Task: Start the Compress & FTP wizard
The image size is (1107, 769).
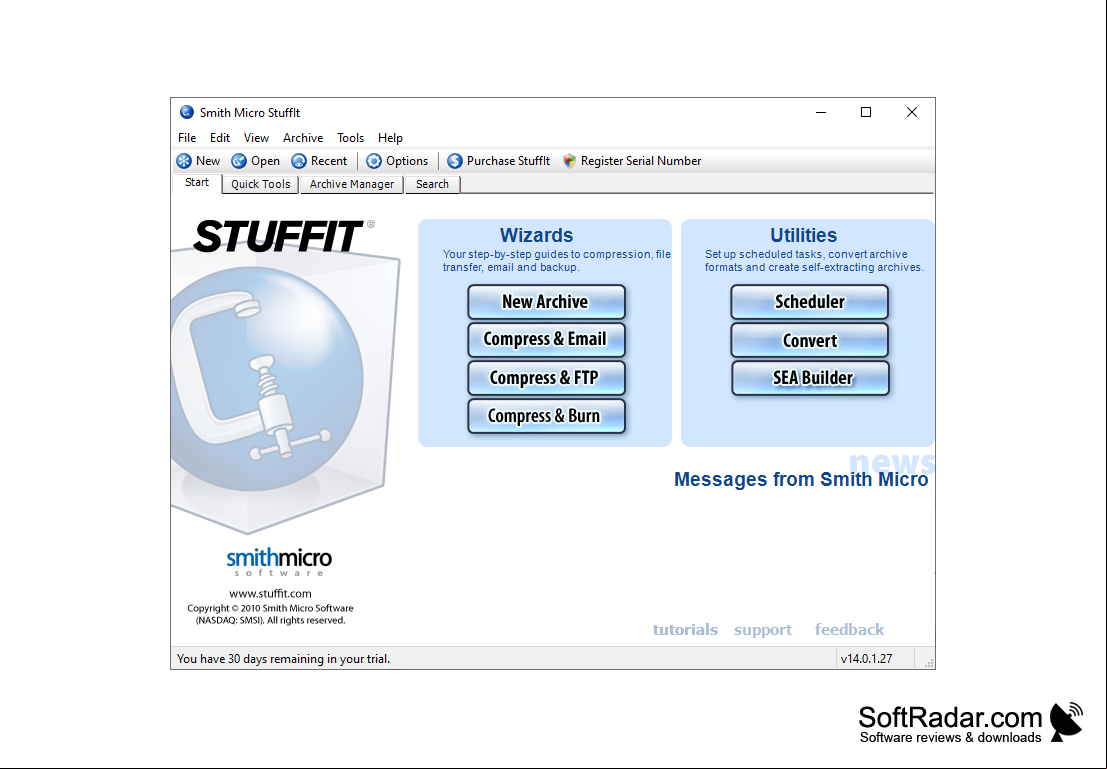Action: [546, 378]
